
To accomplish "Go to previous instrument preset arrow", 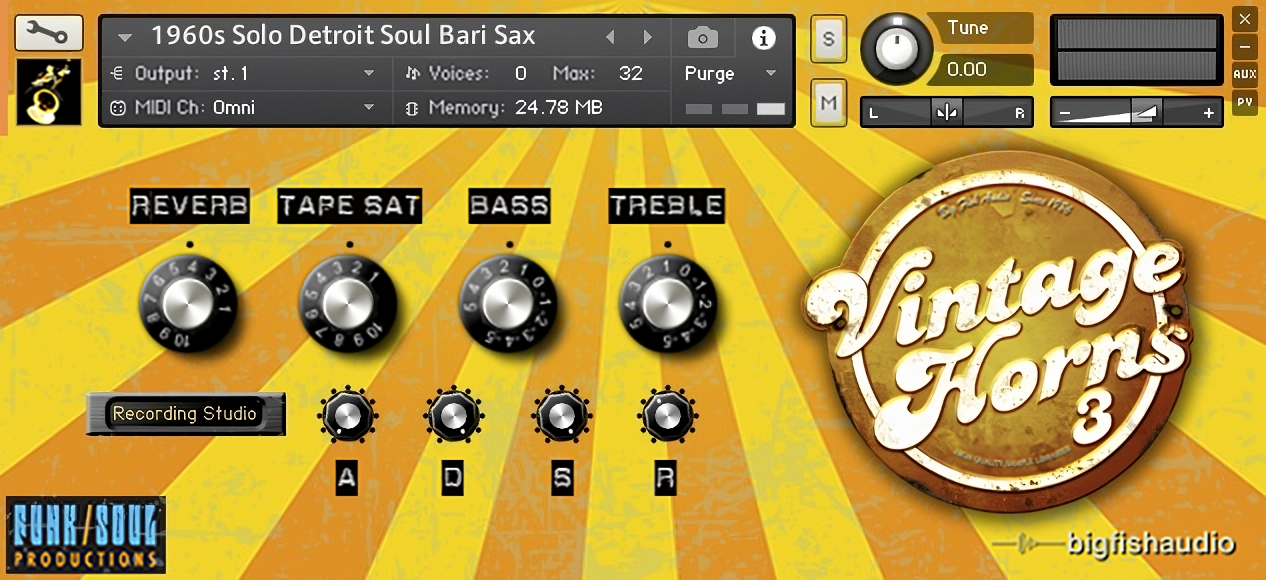I will 609,38.
